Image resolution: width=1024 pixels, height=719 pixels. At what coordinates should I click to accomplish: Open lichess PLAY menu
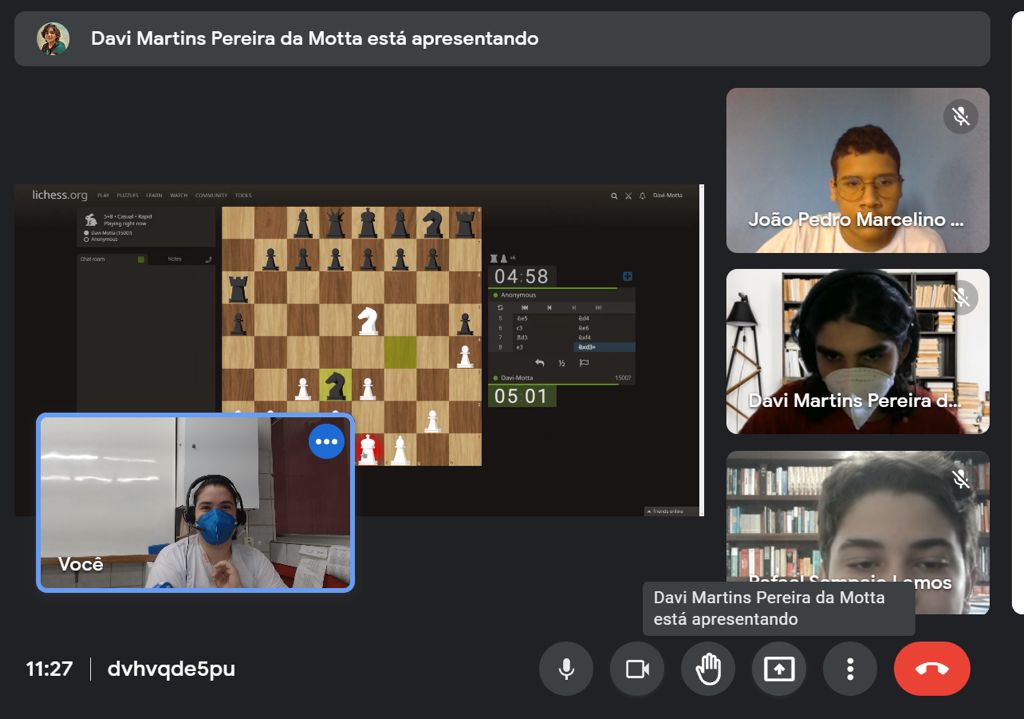pyautogui.click(x=103, y=195)
